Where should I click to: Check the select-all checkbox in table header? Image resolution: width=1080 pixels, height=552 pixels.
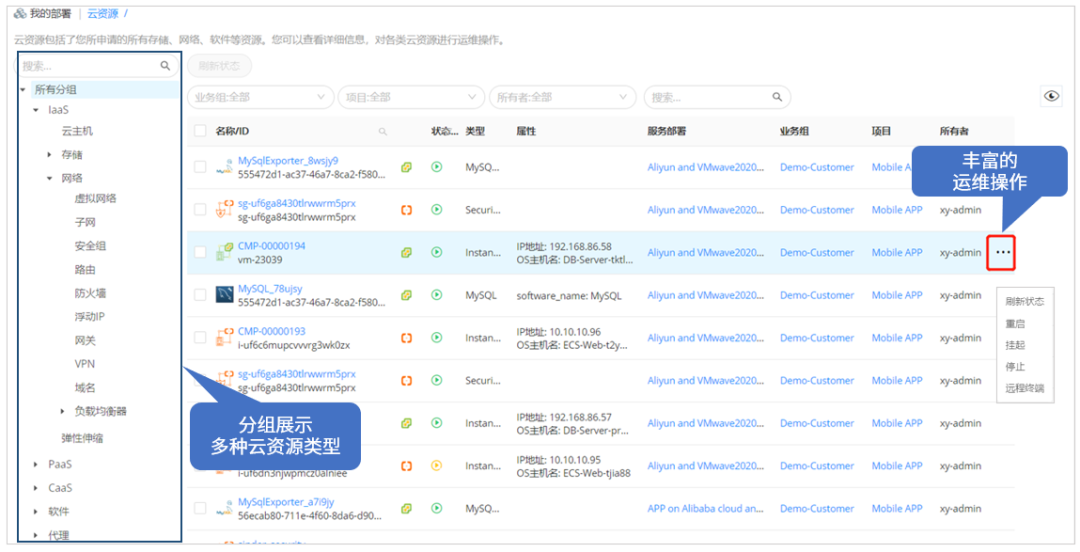click(201, 131)
